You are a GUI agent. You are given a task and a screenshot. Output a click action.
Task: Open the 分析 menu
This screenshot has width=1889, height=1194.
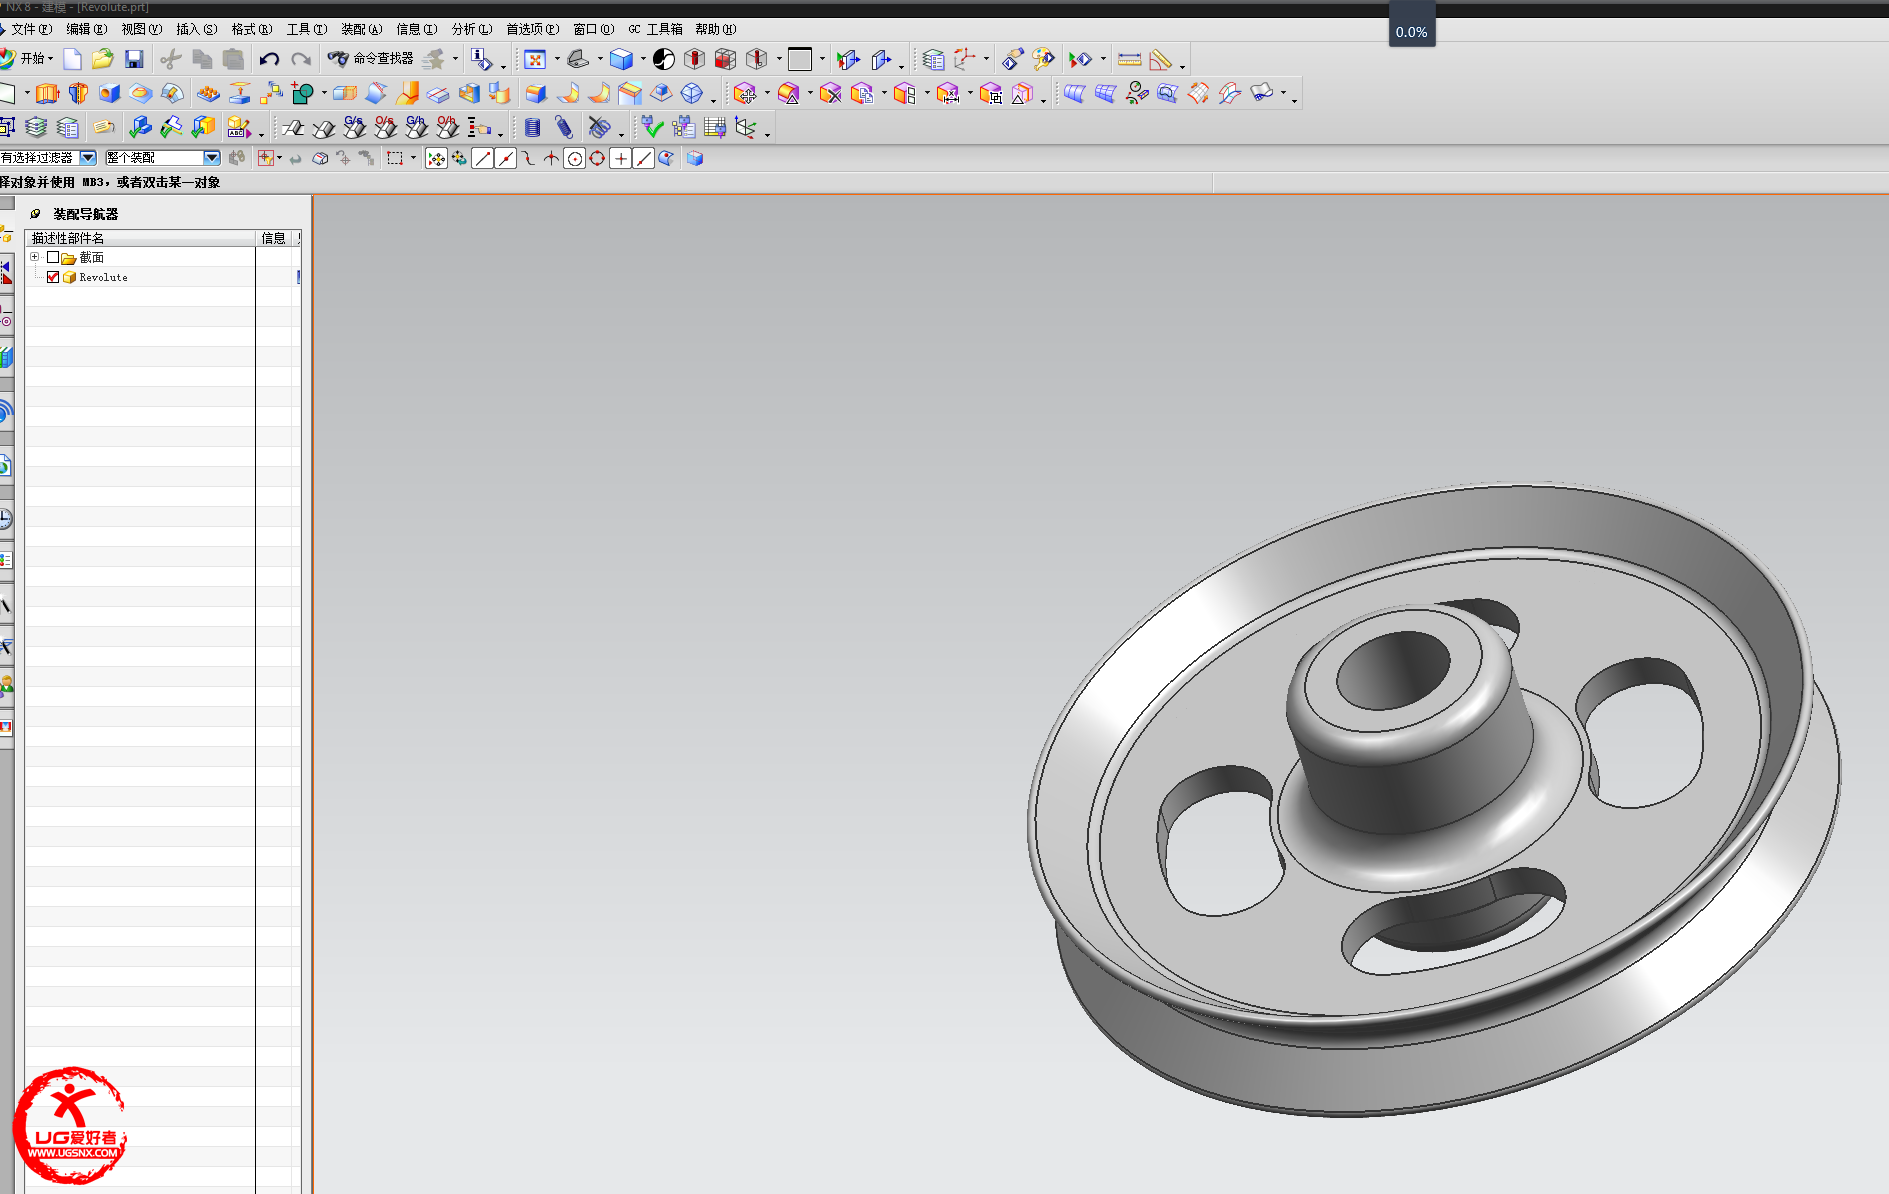(471, 29)
